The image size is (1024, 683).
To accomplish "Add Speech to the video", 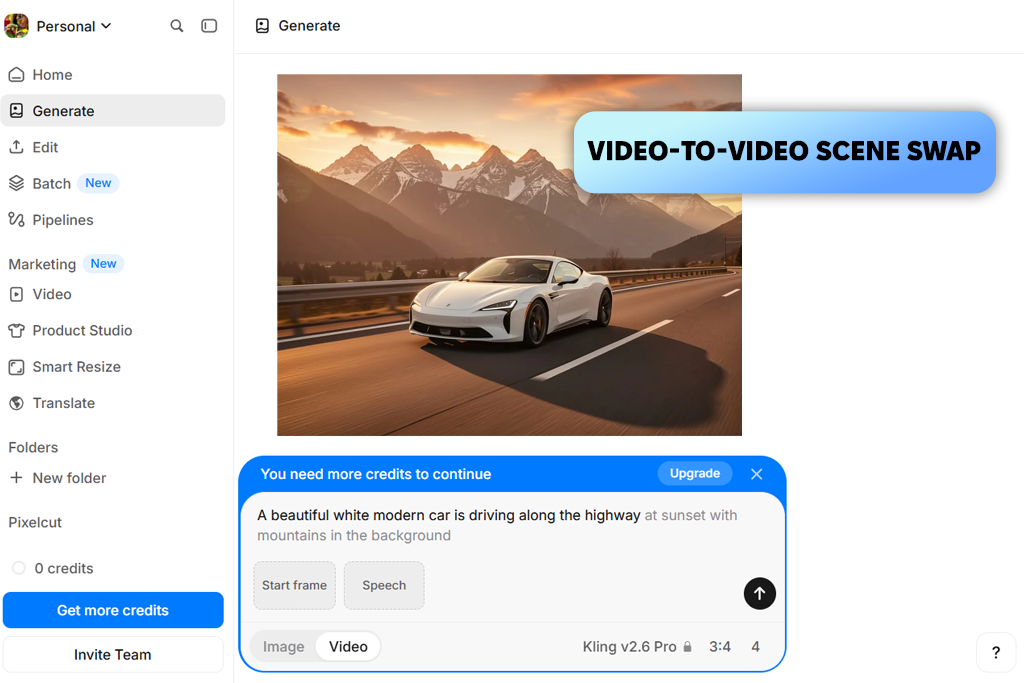I will point(384,585).
